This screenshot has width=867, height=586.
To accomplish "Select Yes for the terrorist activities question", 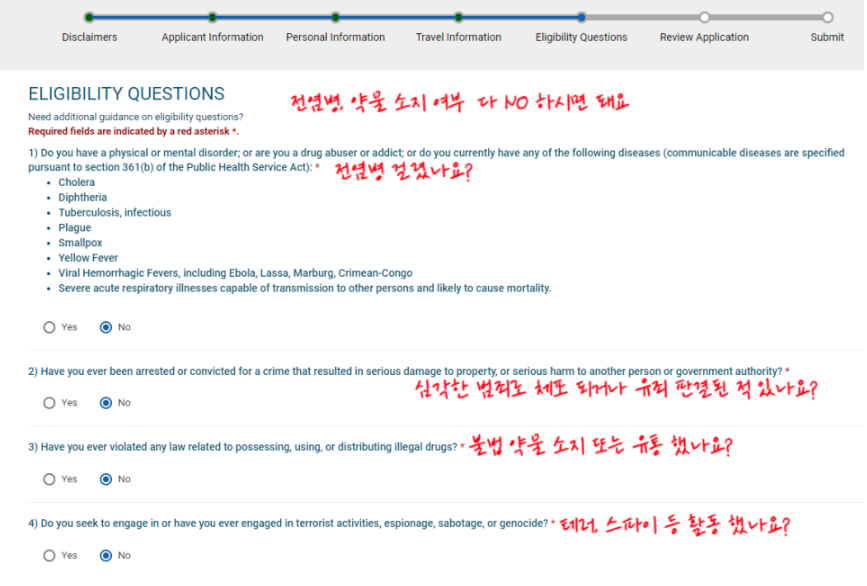I will tap(48, 555).
